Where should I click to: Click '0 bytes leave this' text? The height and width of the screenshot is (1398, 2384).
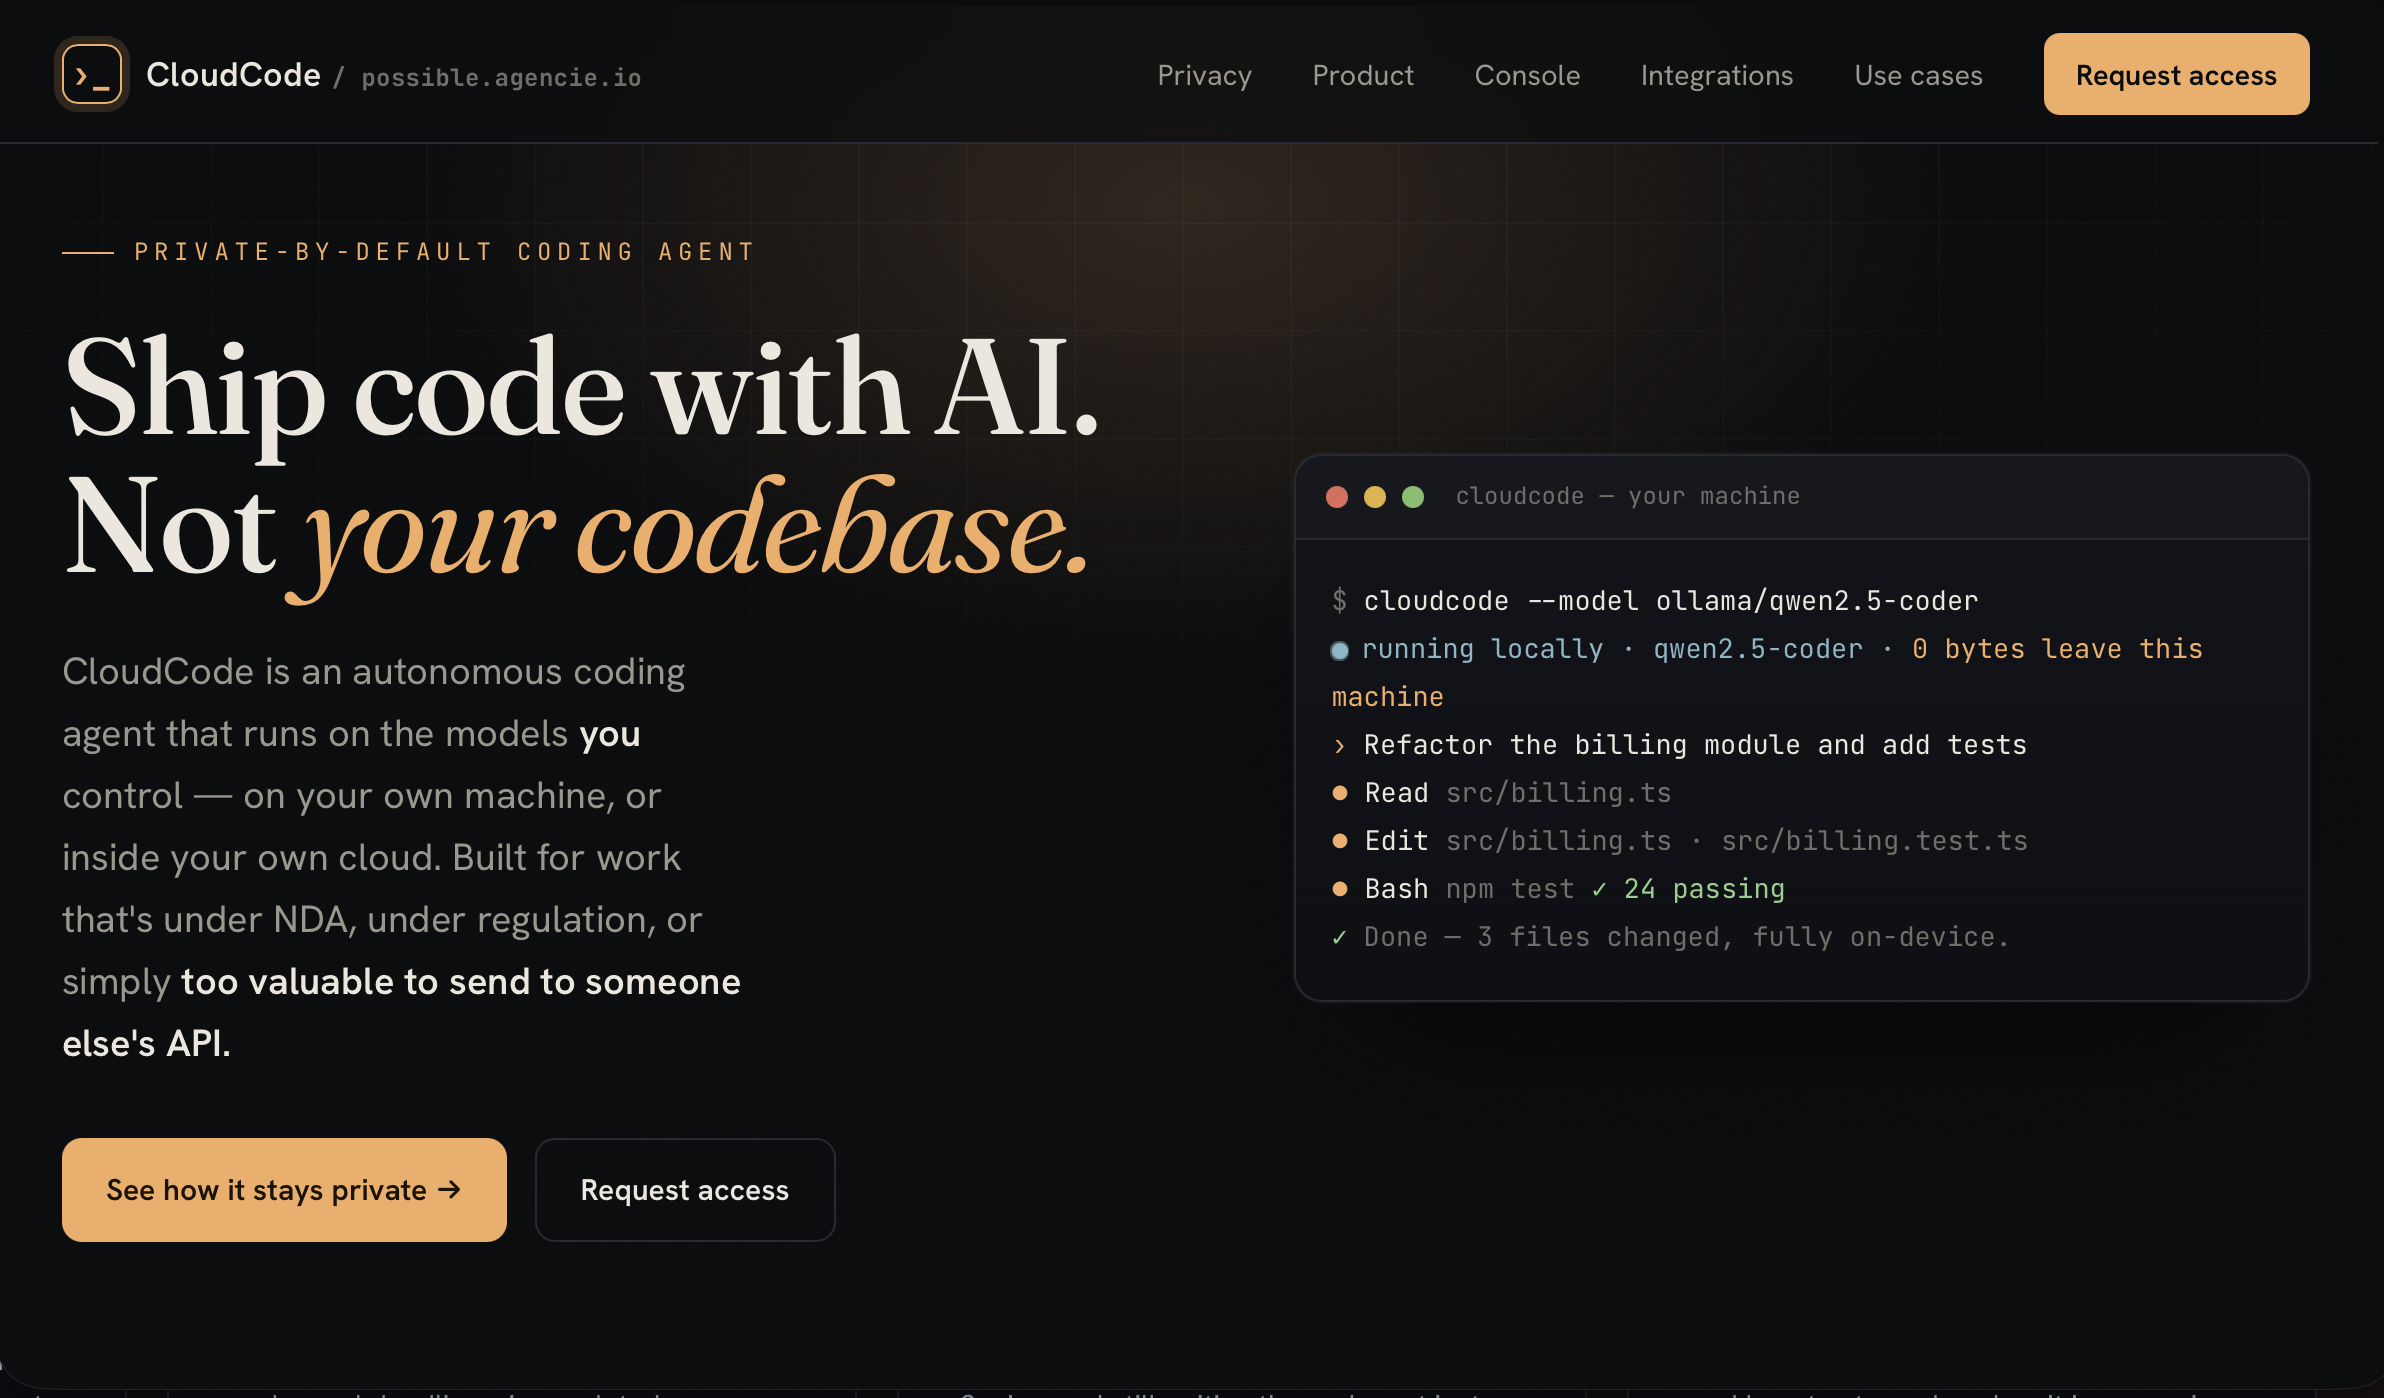2057,649
